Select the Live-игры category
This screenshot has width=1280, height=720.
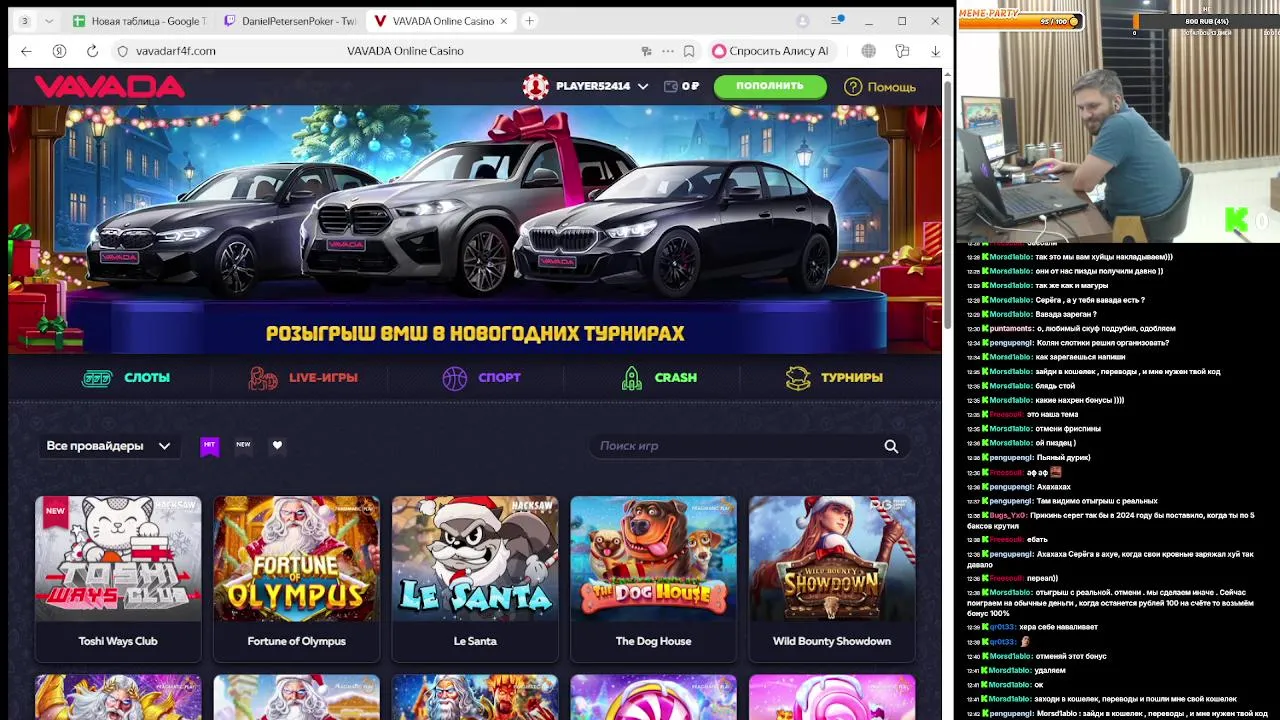(303, 378)
